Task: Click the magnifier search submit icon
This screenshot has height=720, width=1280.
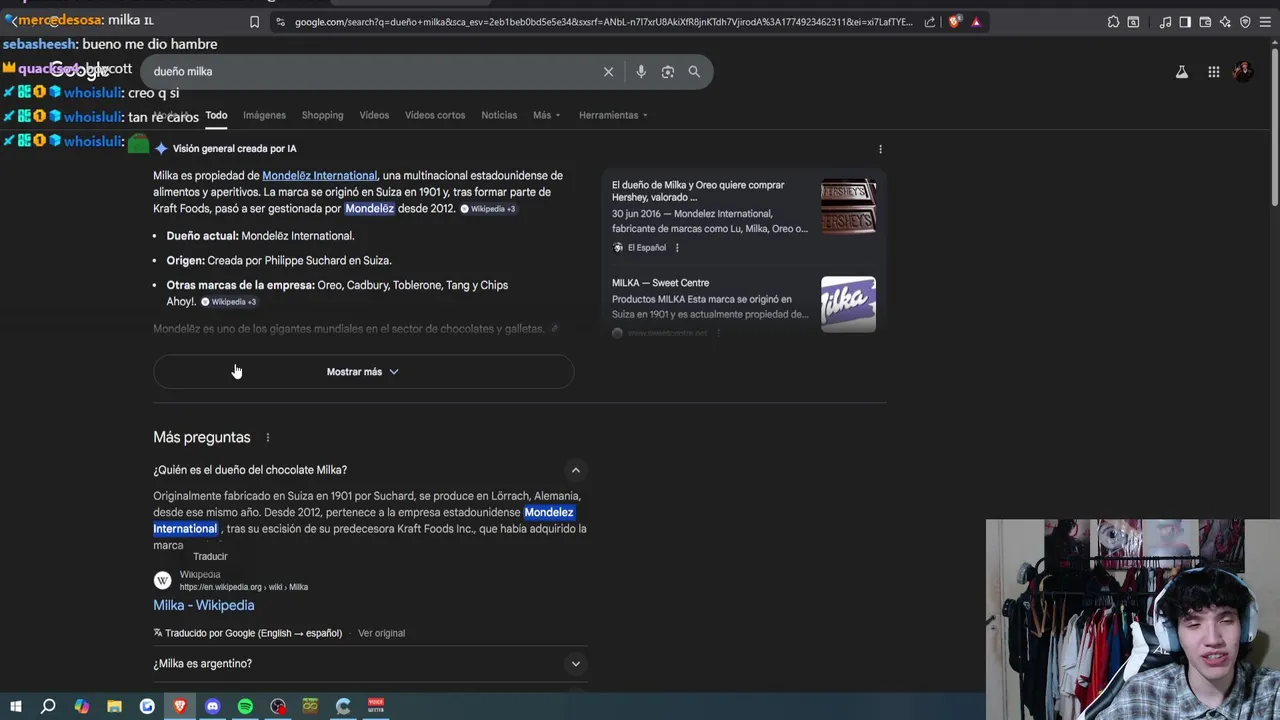Action: [694, 72]
